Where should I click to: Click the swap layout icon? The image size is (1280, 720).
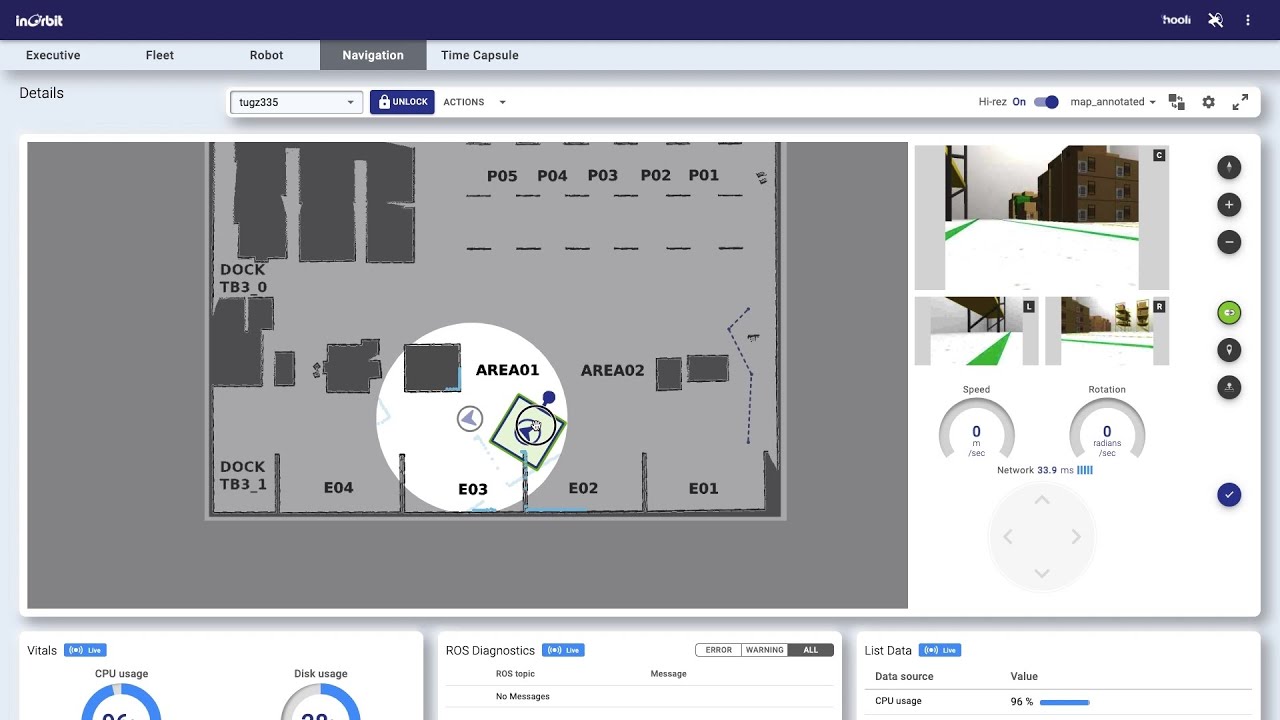[1177, 102]
